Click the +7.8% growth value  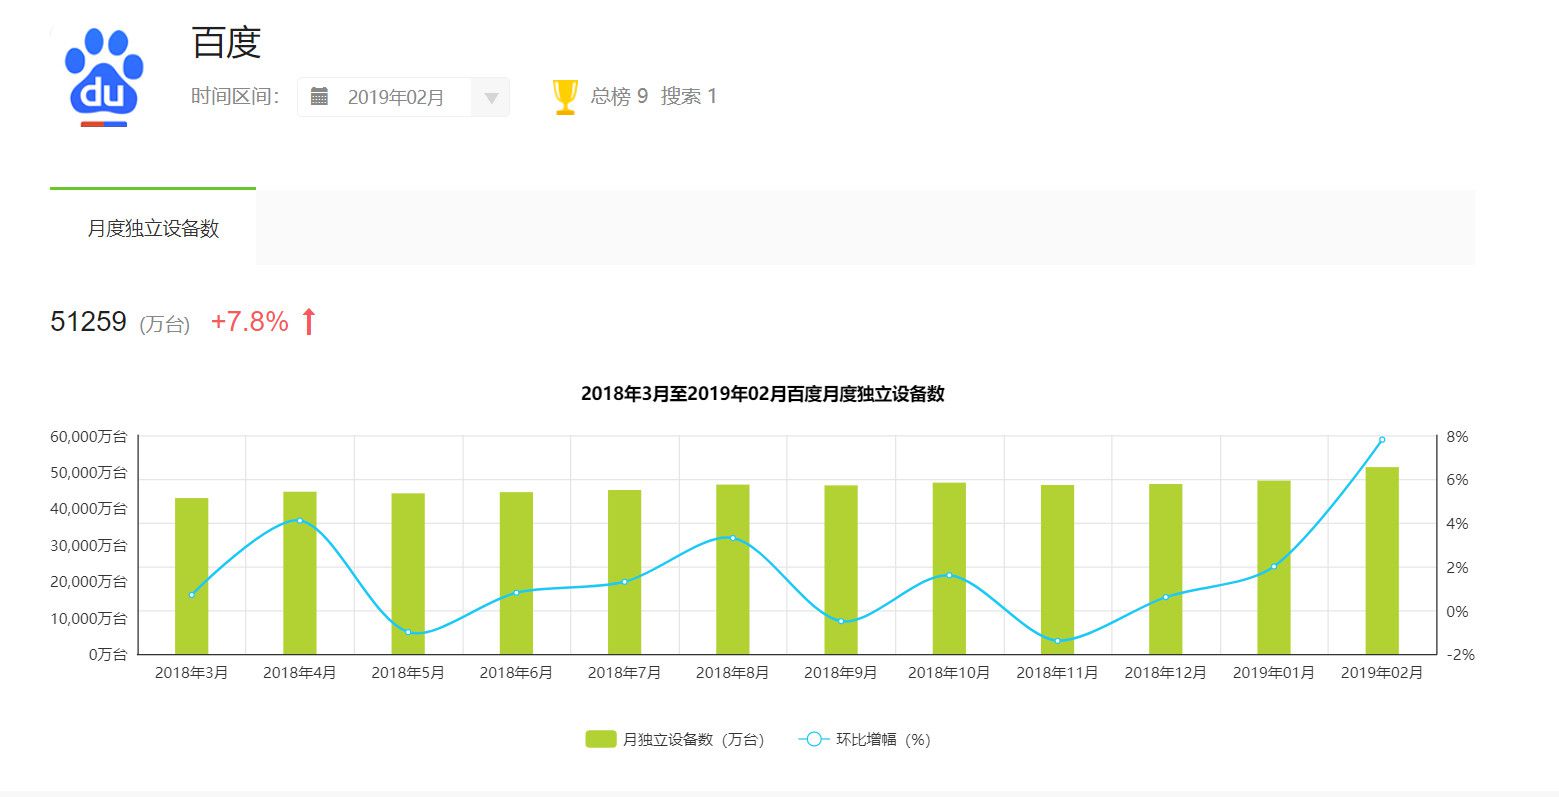(x=250, y=322)
